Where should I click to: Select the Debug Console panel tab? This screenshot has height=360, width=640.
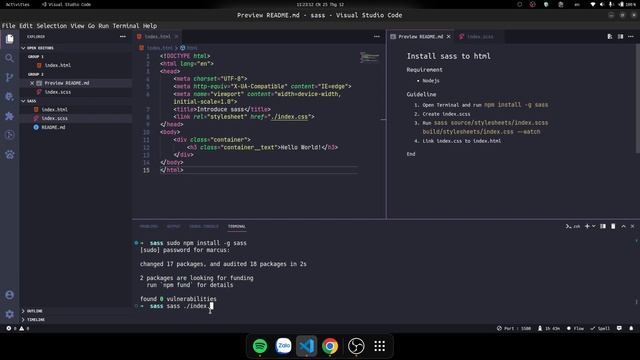[204, 226]
